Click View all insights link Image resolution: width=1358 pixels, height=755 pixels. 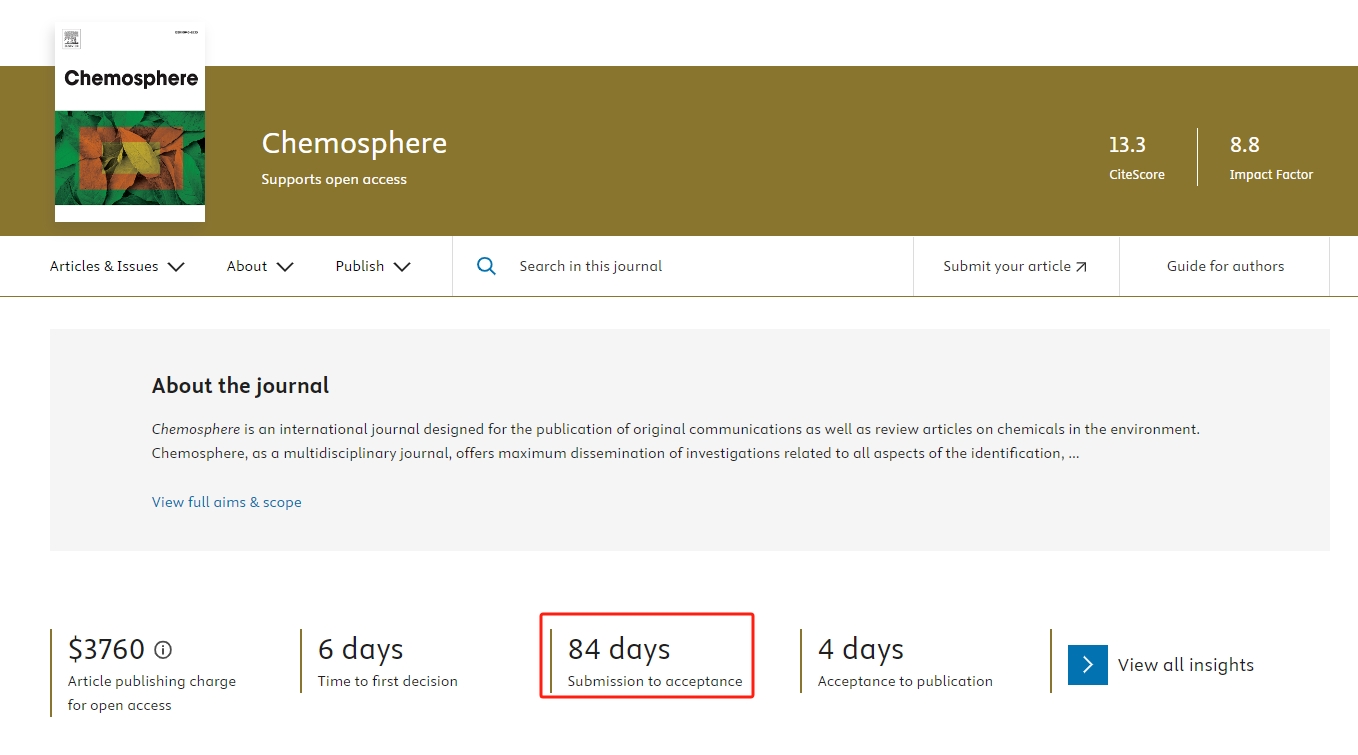[1186, 665]
